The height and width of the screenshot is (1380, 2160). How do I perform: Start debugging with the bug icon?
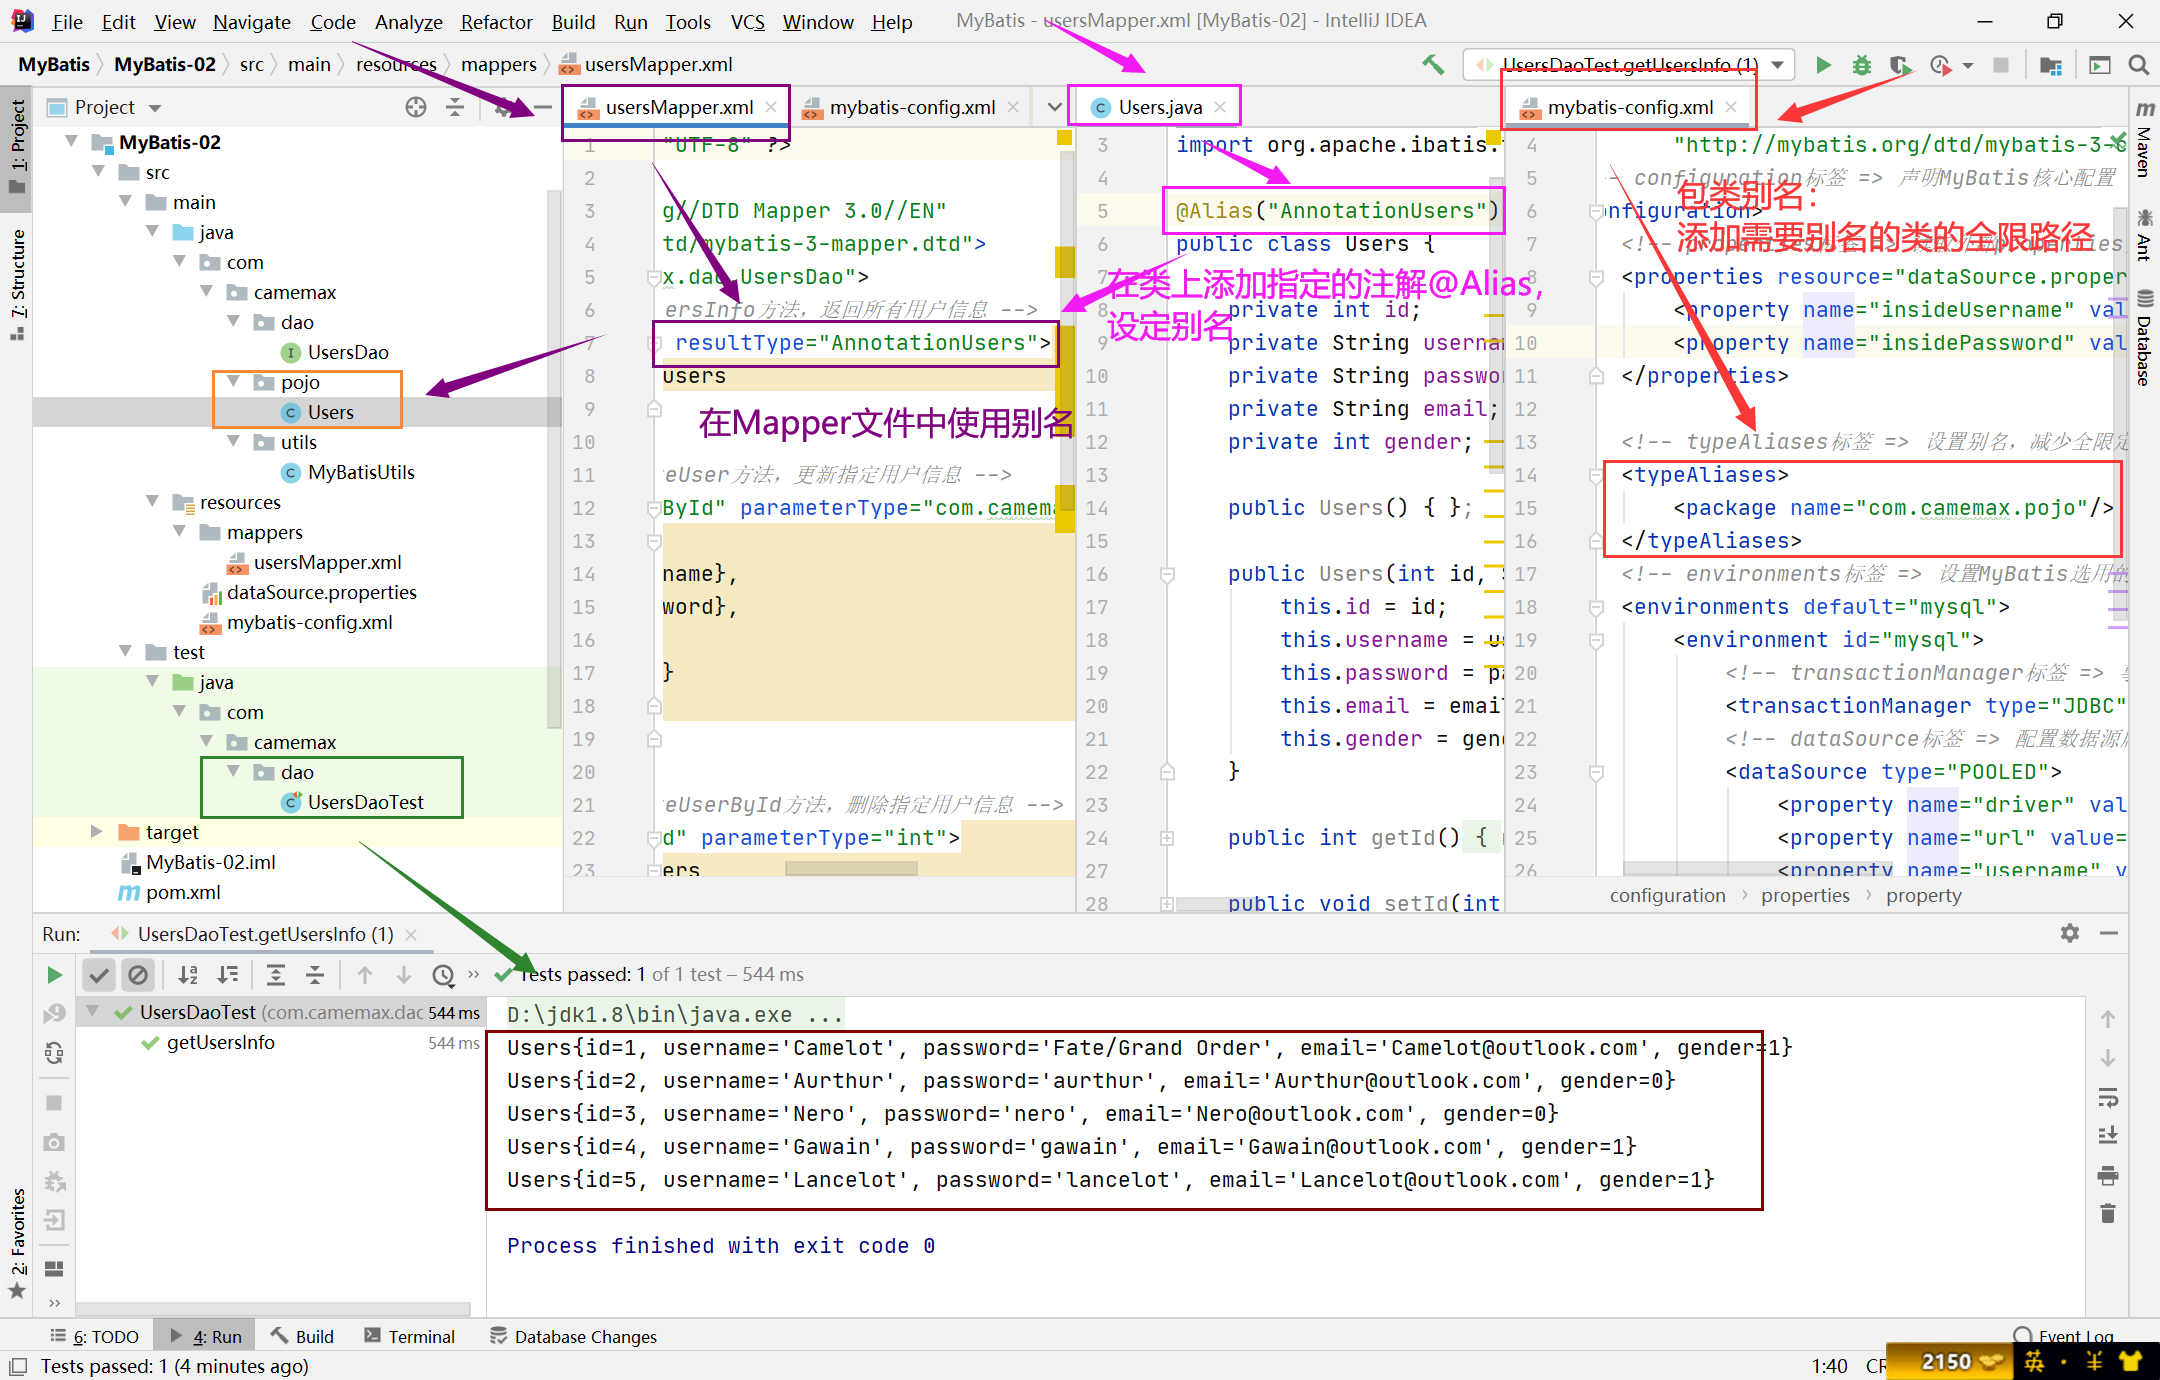[1861, 65]
